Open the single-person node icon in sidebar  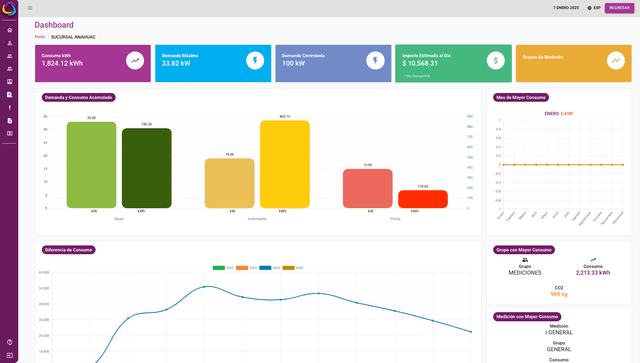pyautogui.click(x=9, y=43)
